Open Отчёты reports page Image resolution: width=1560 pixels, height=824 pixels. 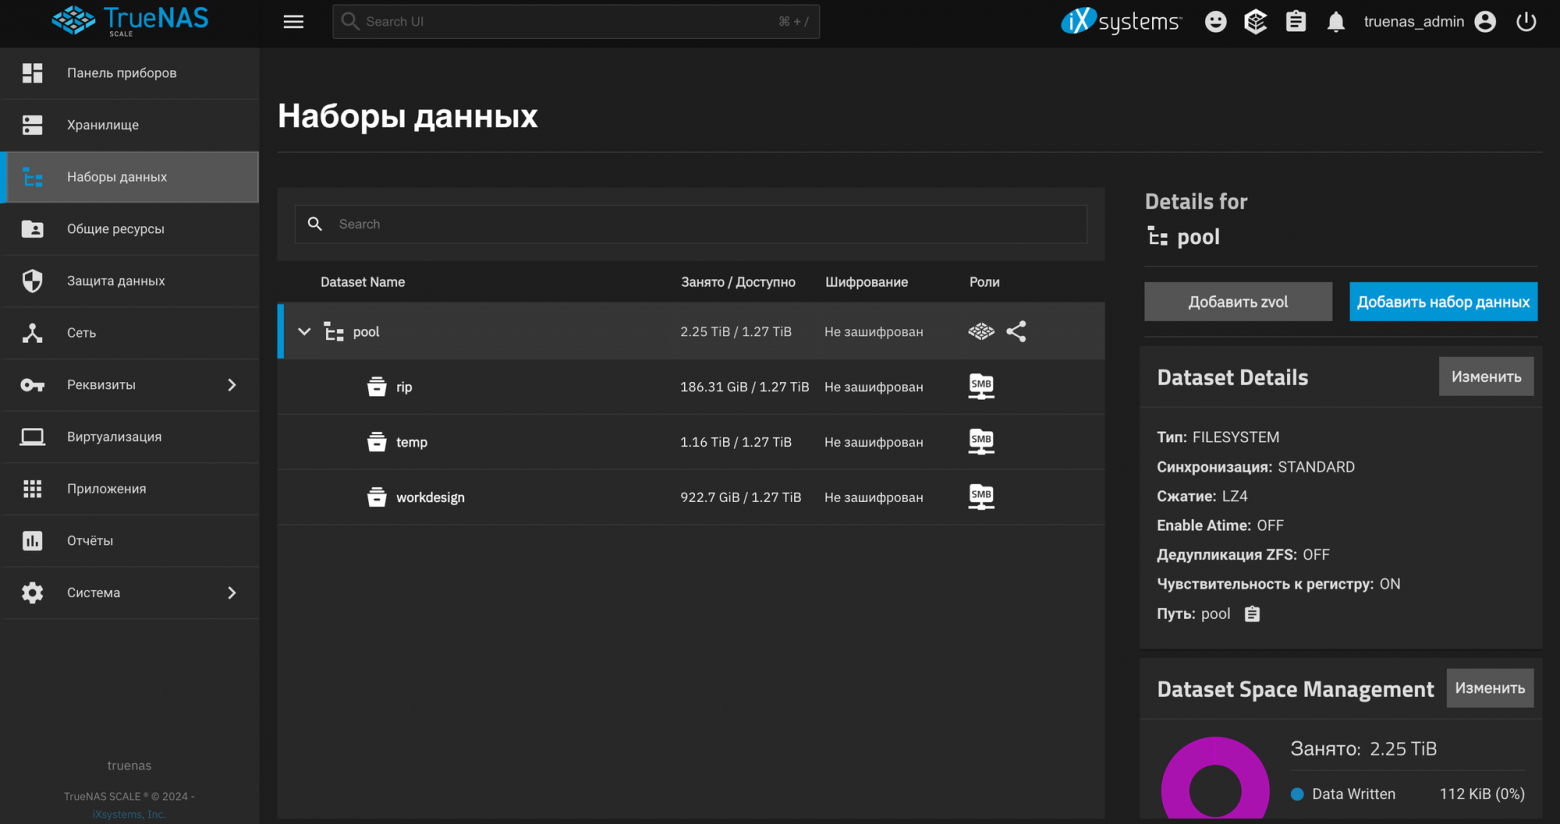pos(130,541)
